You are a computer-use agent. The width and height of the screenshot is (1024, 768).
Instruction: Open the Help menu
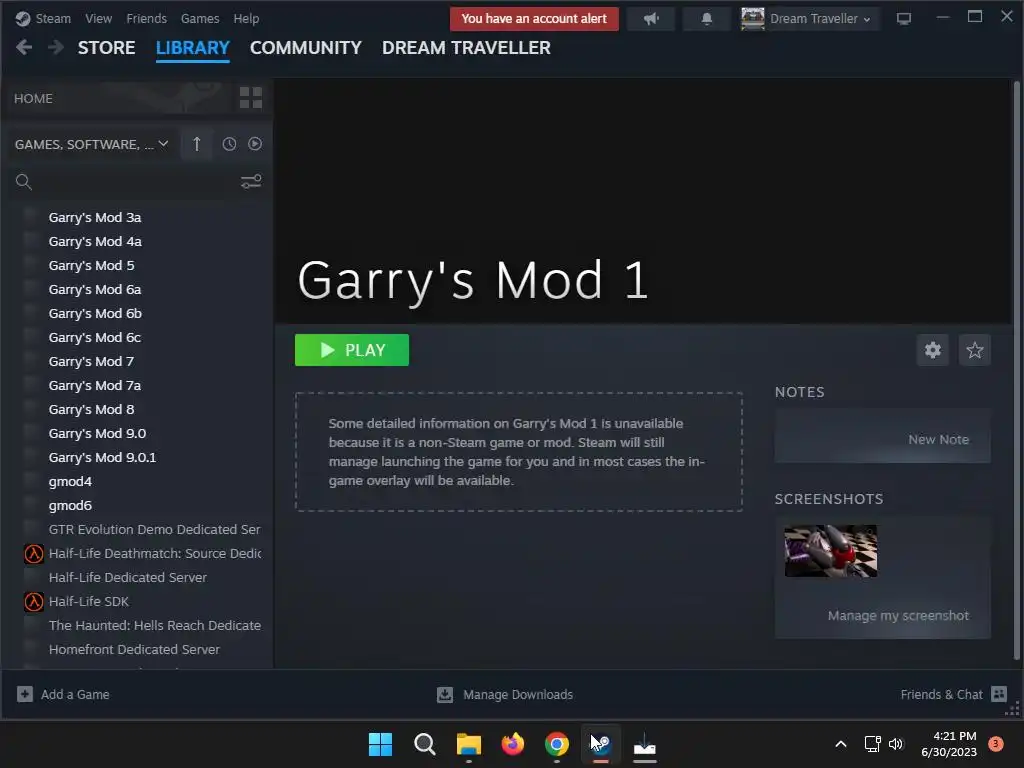point(246,18)
